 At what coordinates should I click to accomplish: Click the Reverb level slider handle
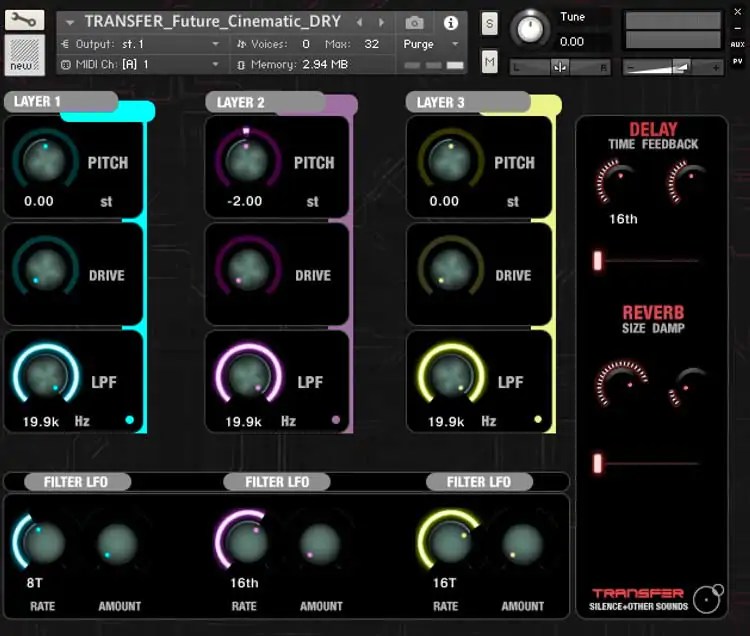click(597, 463)
